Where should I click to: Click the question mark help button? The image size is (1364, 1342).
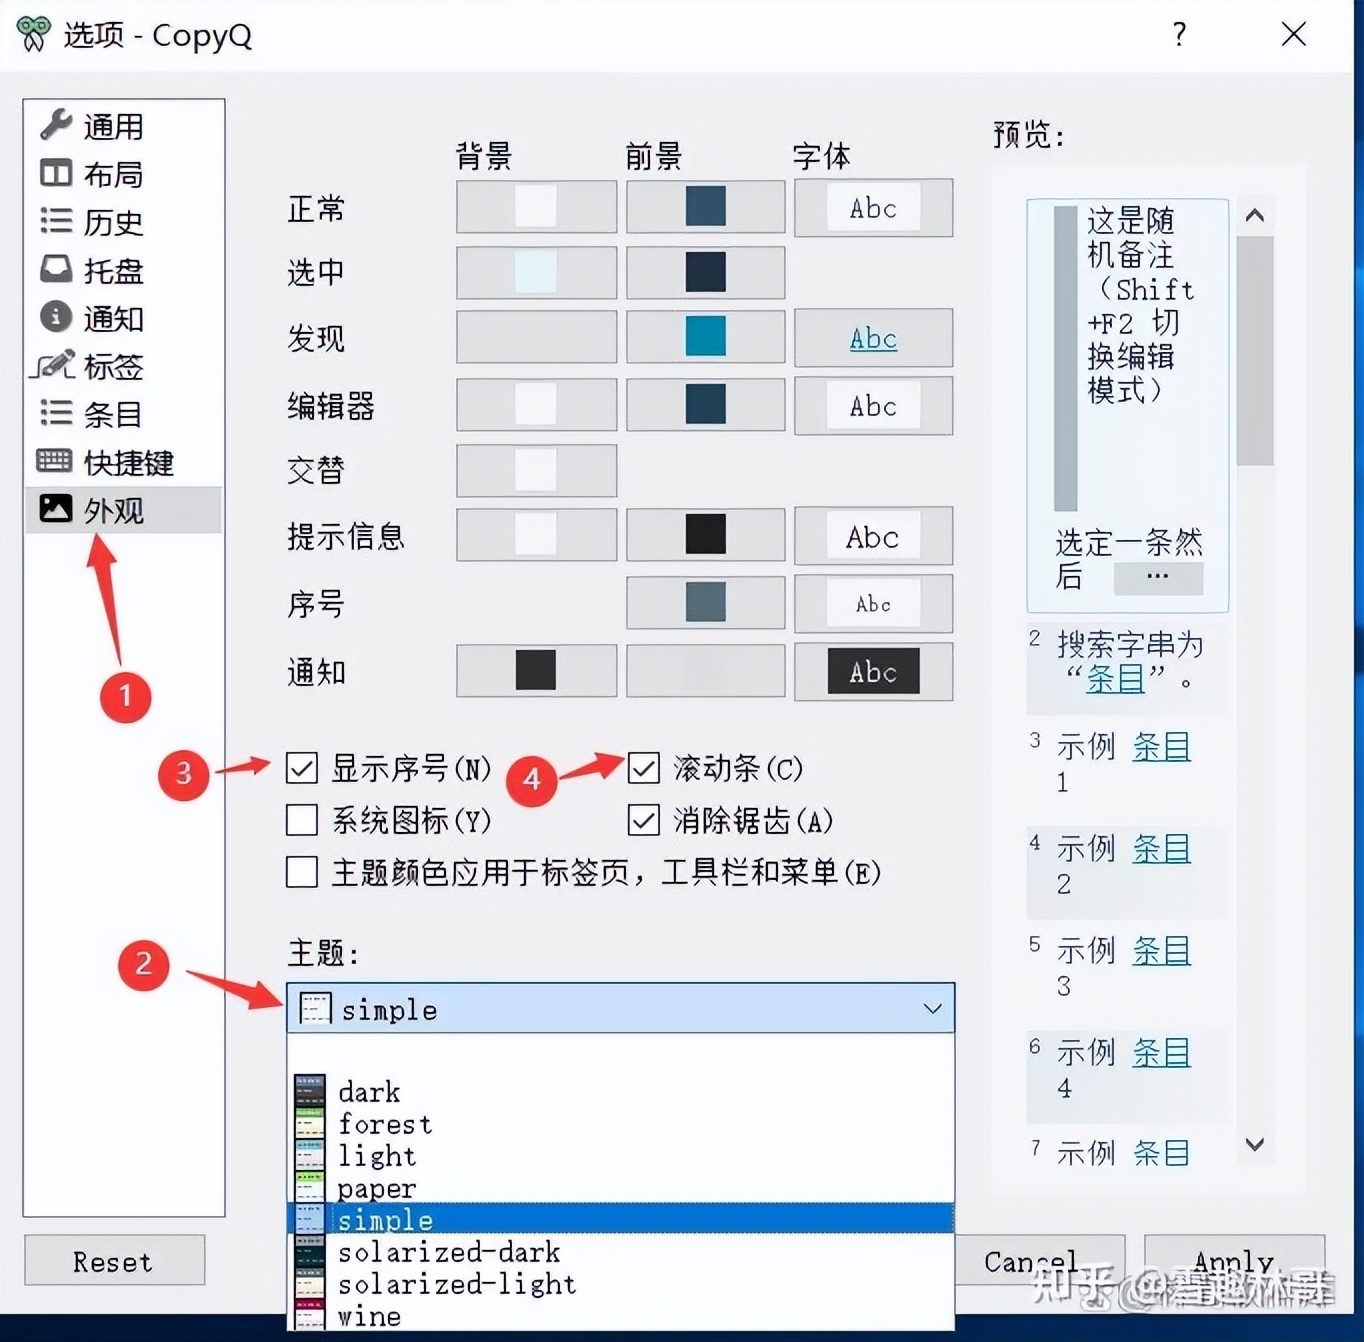1180,35
